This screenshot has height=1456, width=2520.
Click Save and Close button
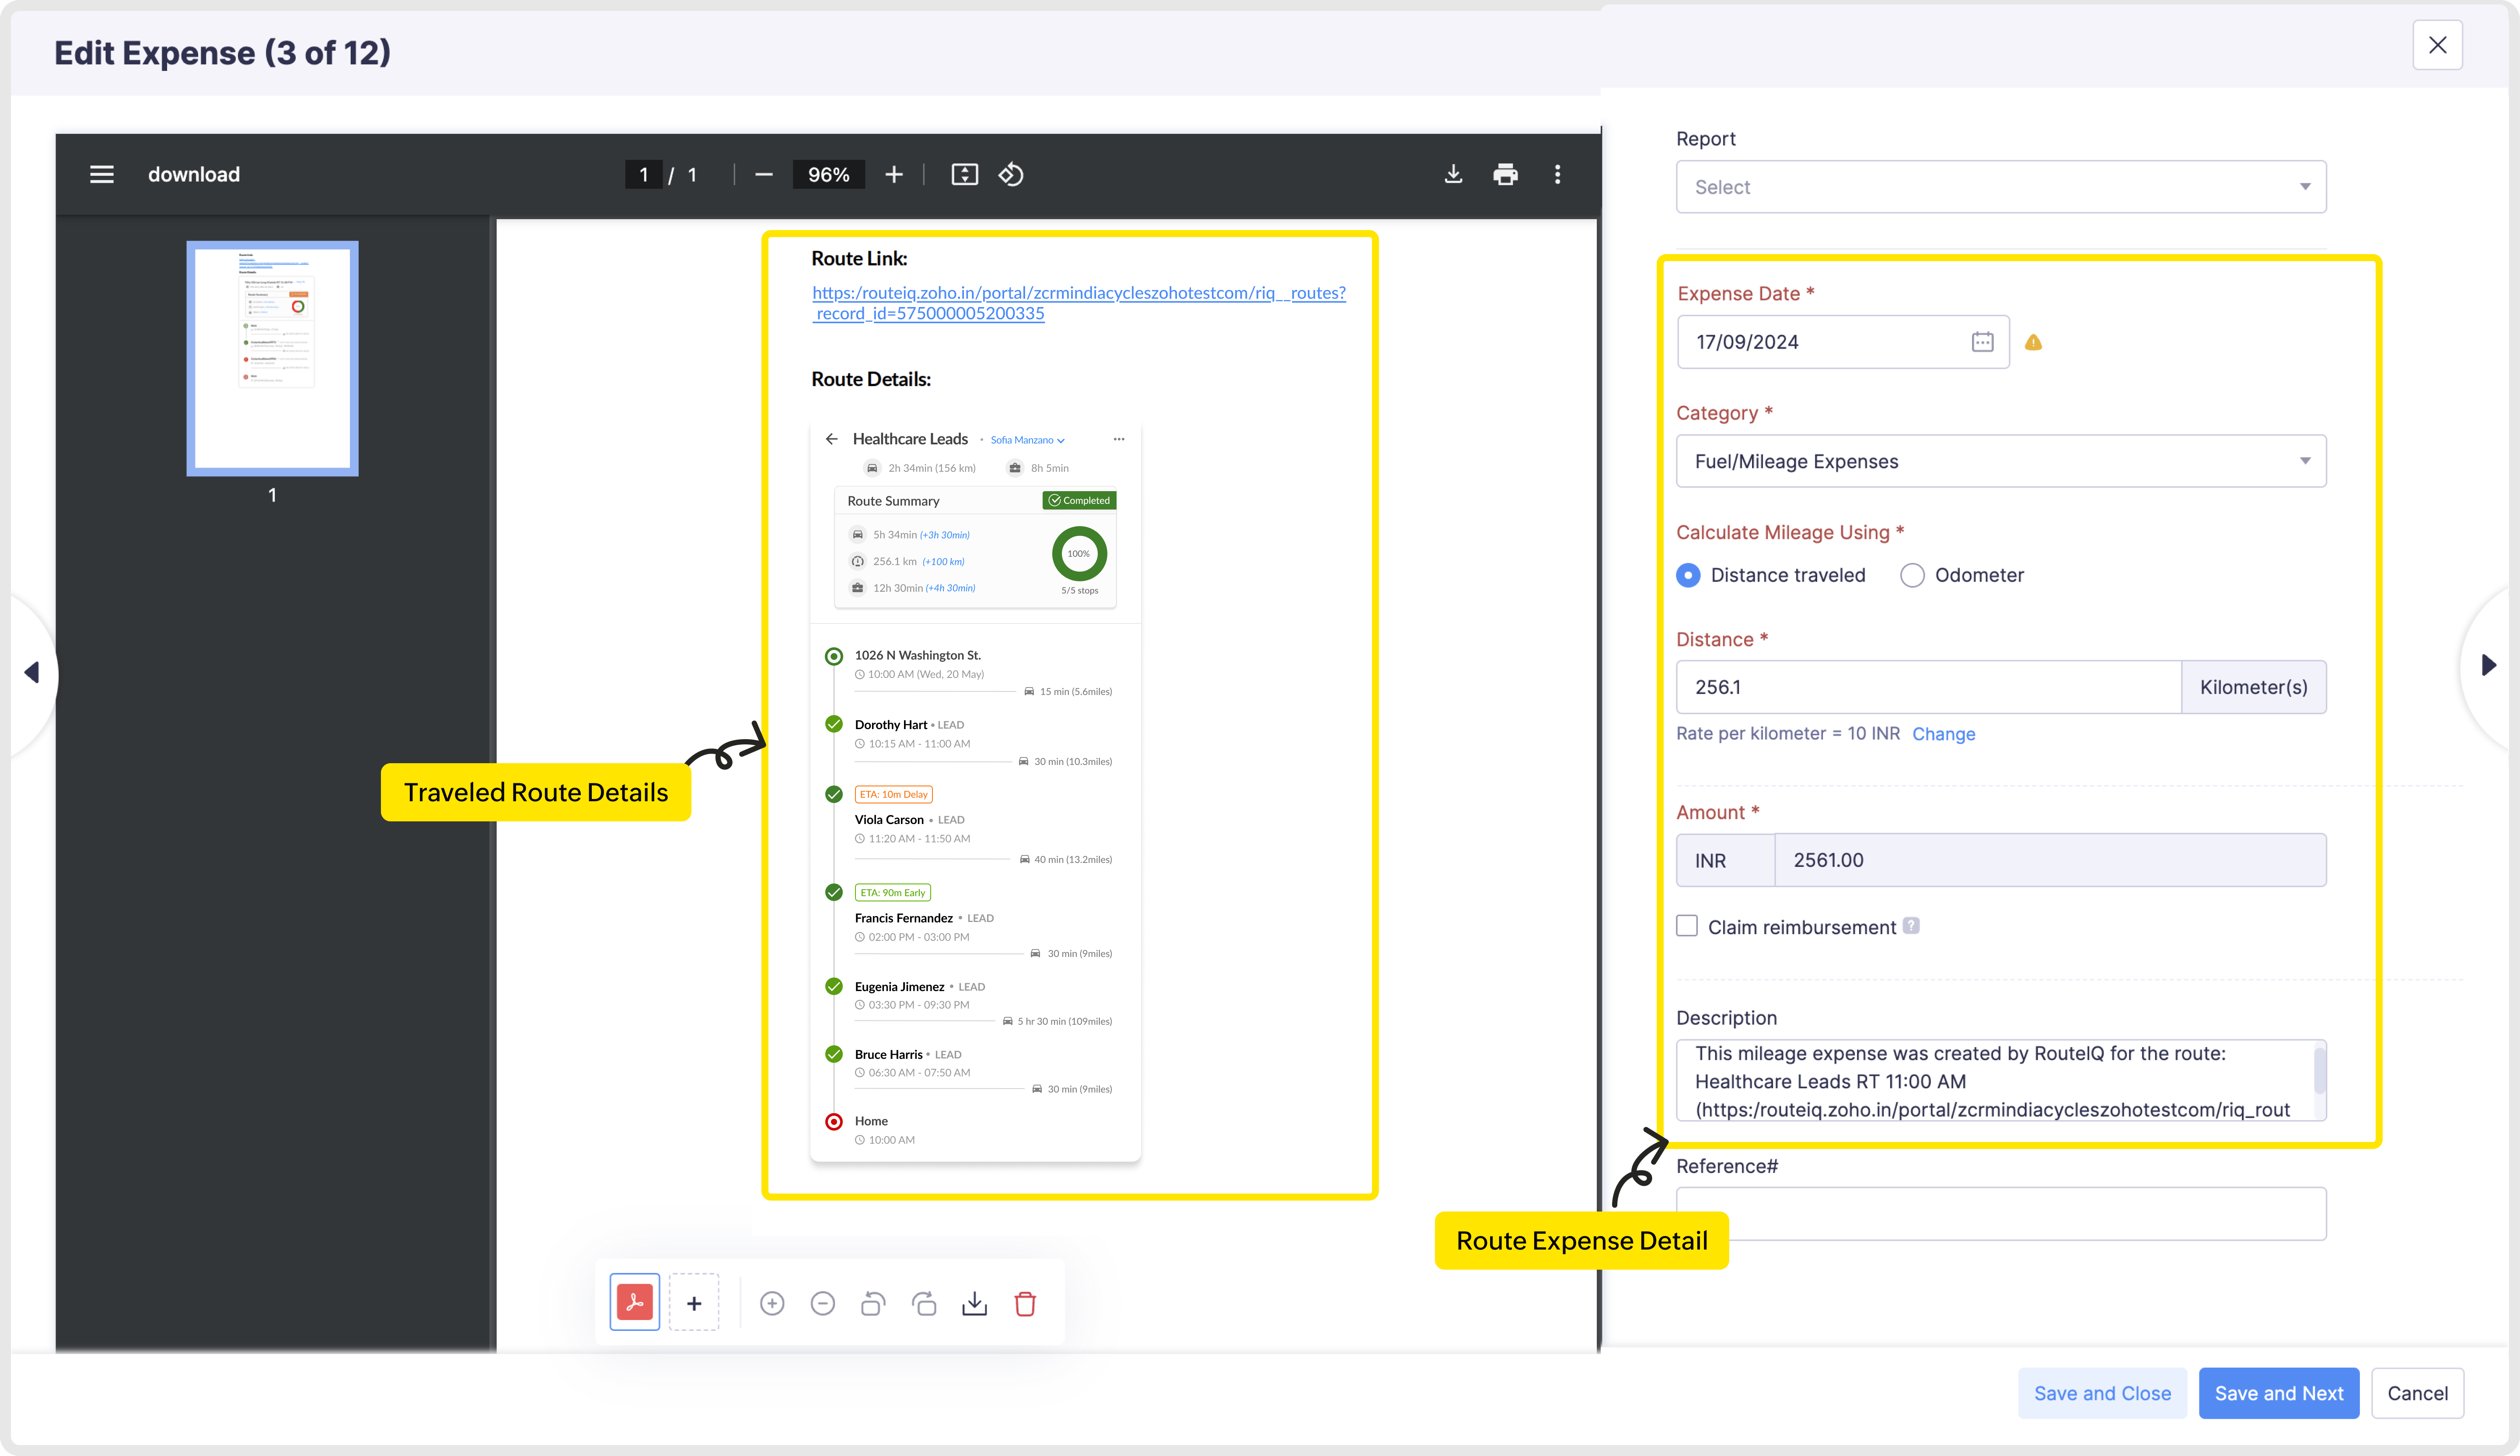pos(2102,1393)
